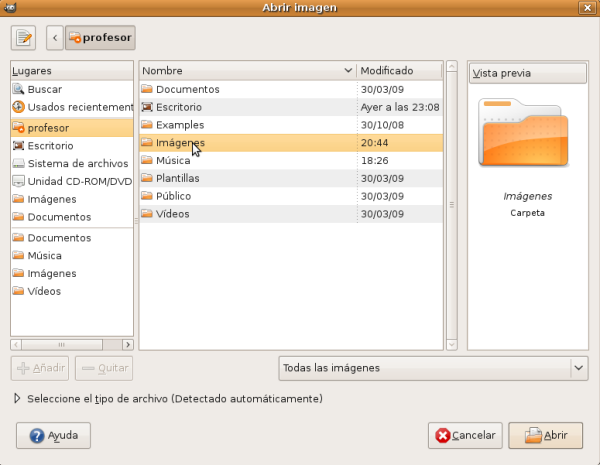Screen dimensions: 600x465
Task: Toggle the profesor path button
Action: 100,38
